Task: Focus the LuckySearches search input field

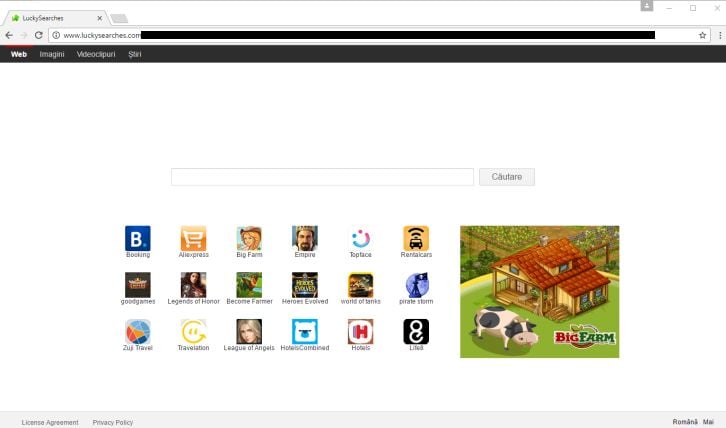Action: click(322, 177)
